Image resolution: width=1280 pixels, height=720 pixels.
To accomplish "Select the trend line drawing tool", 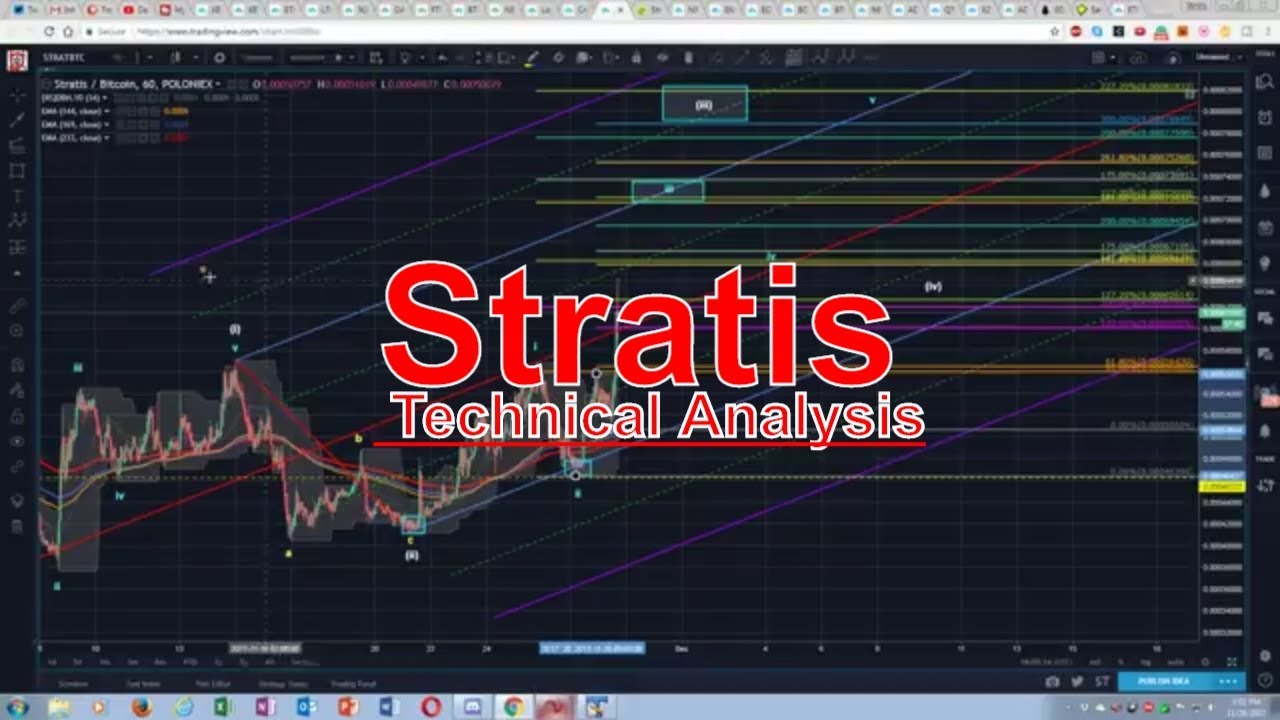I will pos(17,121).
